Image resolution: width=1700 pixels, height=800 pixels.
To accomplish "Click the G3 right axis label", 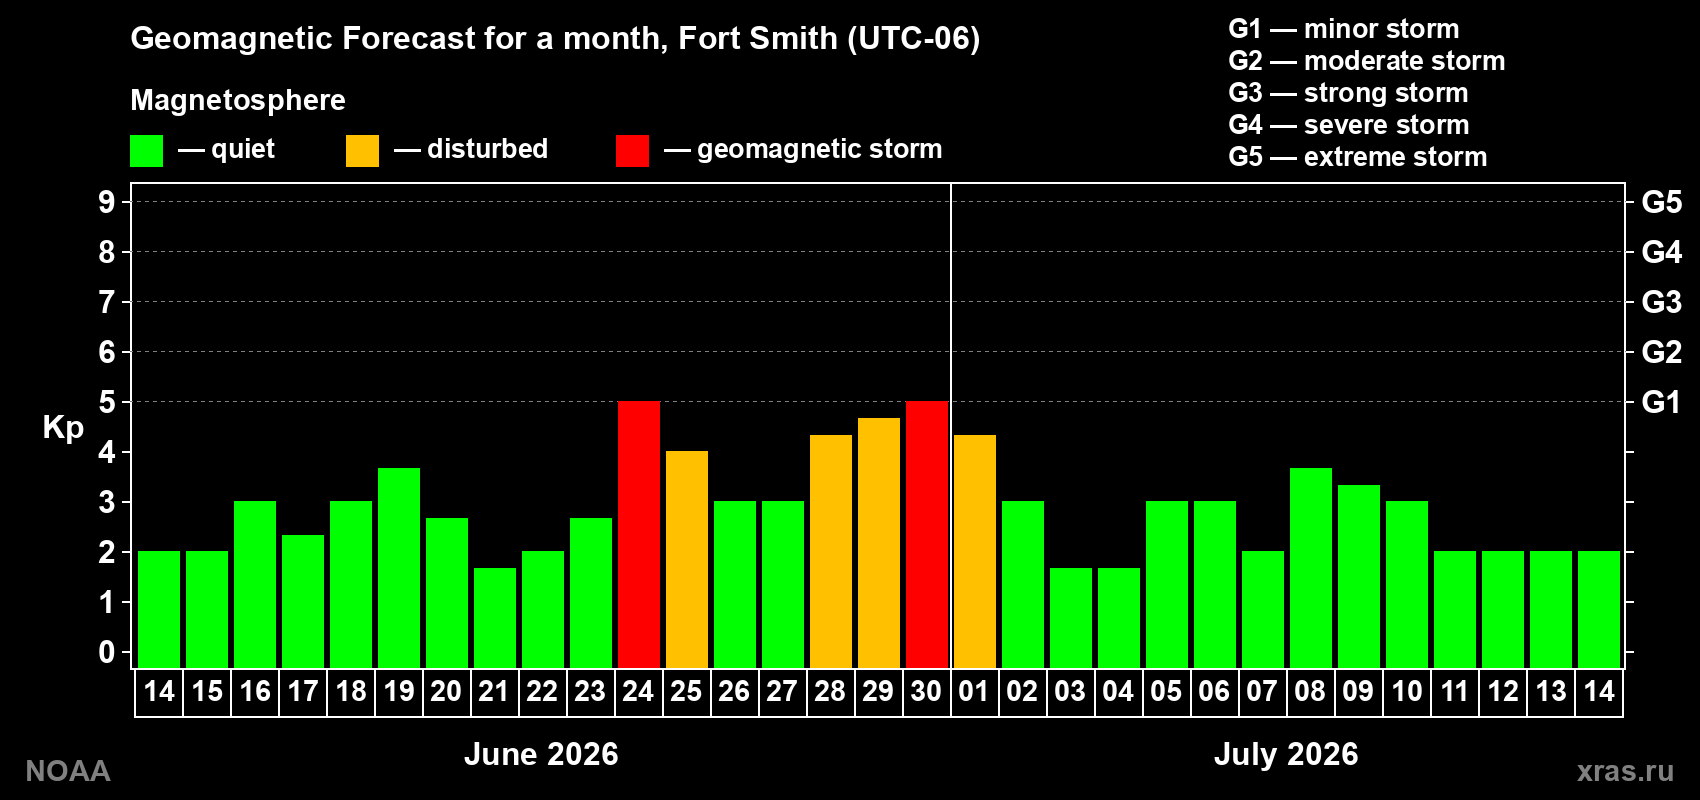I will pos(1662,302).
